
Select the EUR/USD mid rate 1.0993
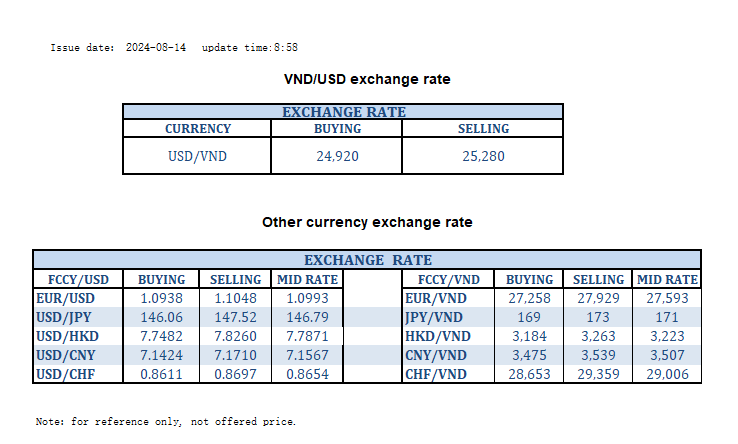309,298
